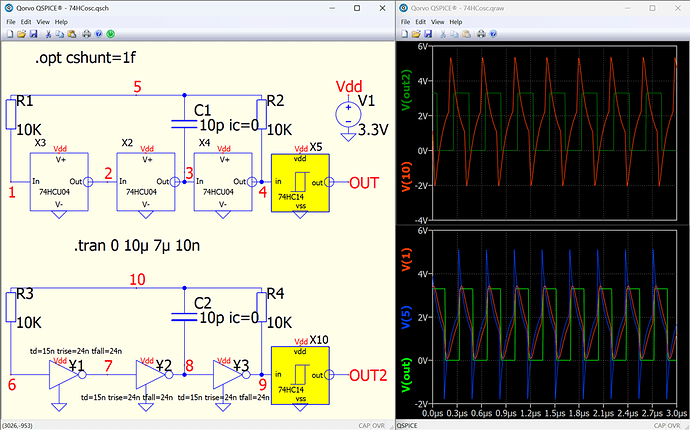Image resolution: width=690 pixels, height=430 pixels.
Task: Click the 3.3V value of V1
Action: coord(373,130)
